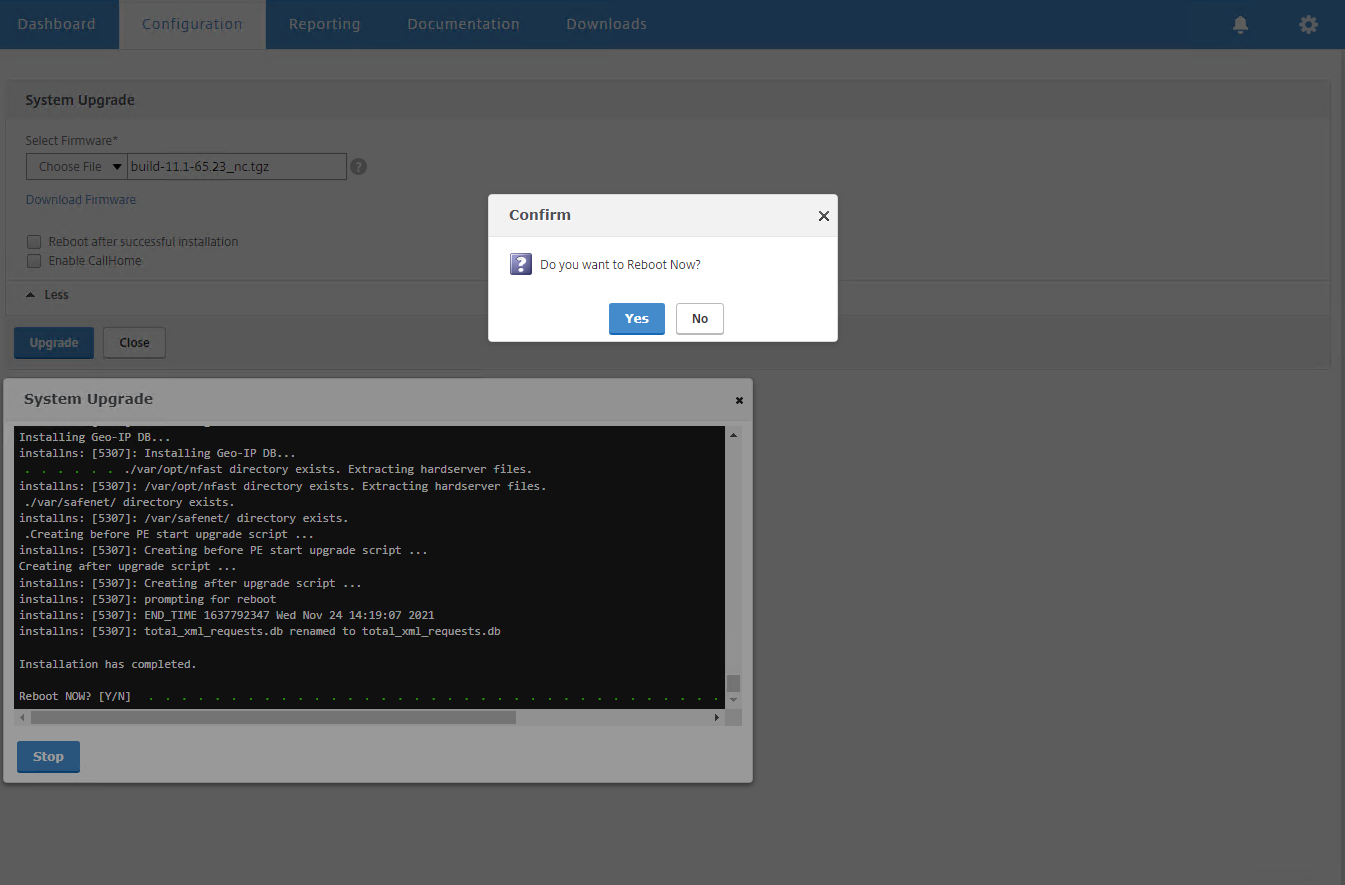This screenshot has height=885, width=1345.
Task: Click 'Do you want to Reboot Now?' text
Action: pos(620,265)
